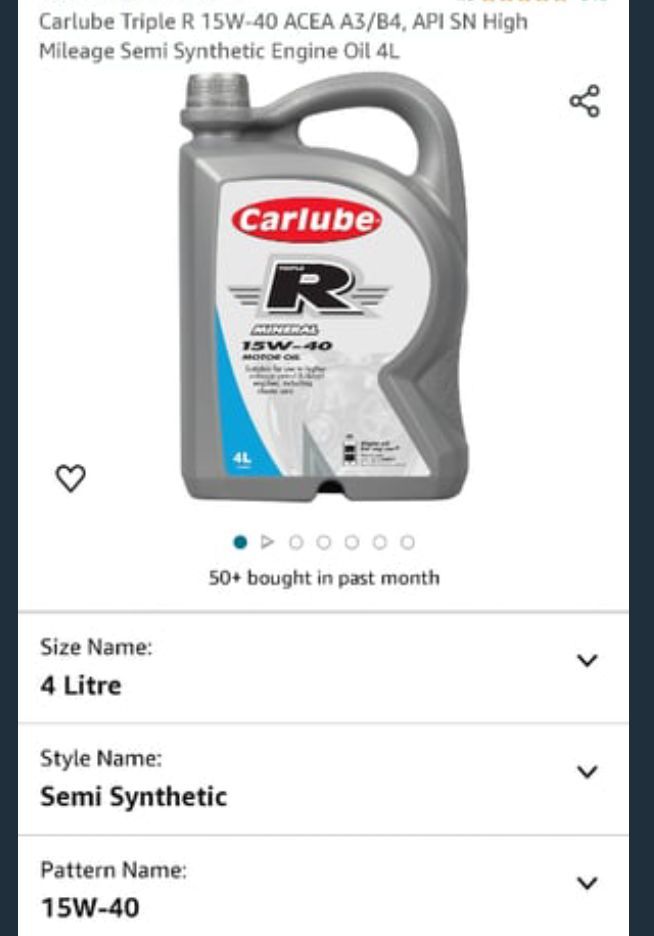
Task: Select the sixth carousel image dot
Action: 380,542
